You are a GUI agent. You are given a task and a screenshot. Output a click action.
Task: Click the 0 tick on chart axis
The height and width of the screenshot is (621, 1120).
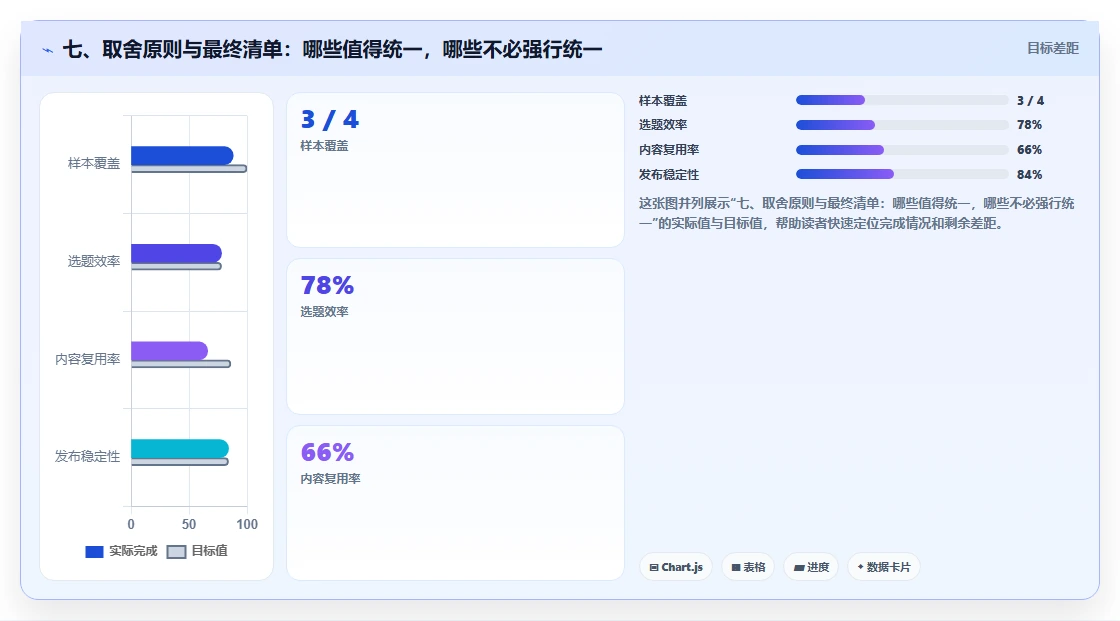[131, 524]
